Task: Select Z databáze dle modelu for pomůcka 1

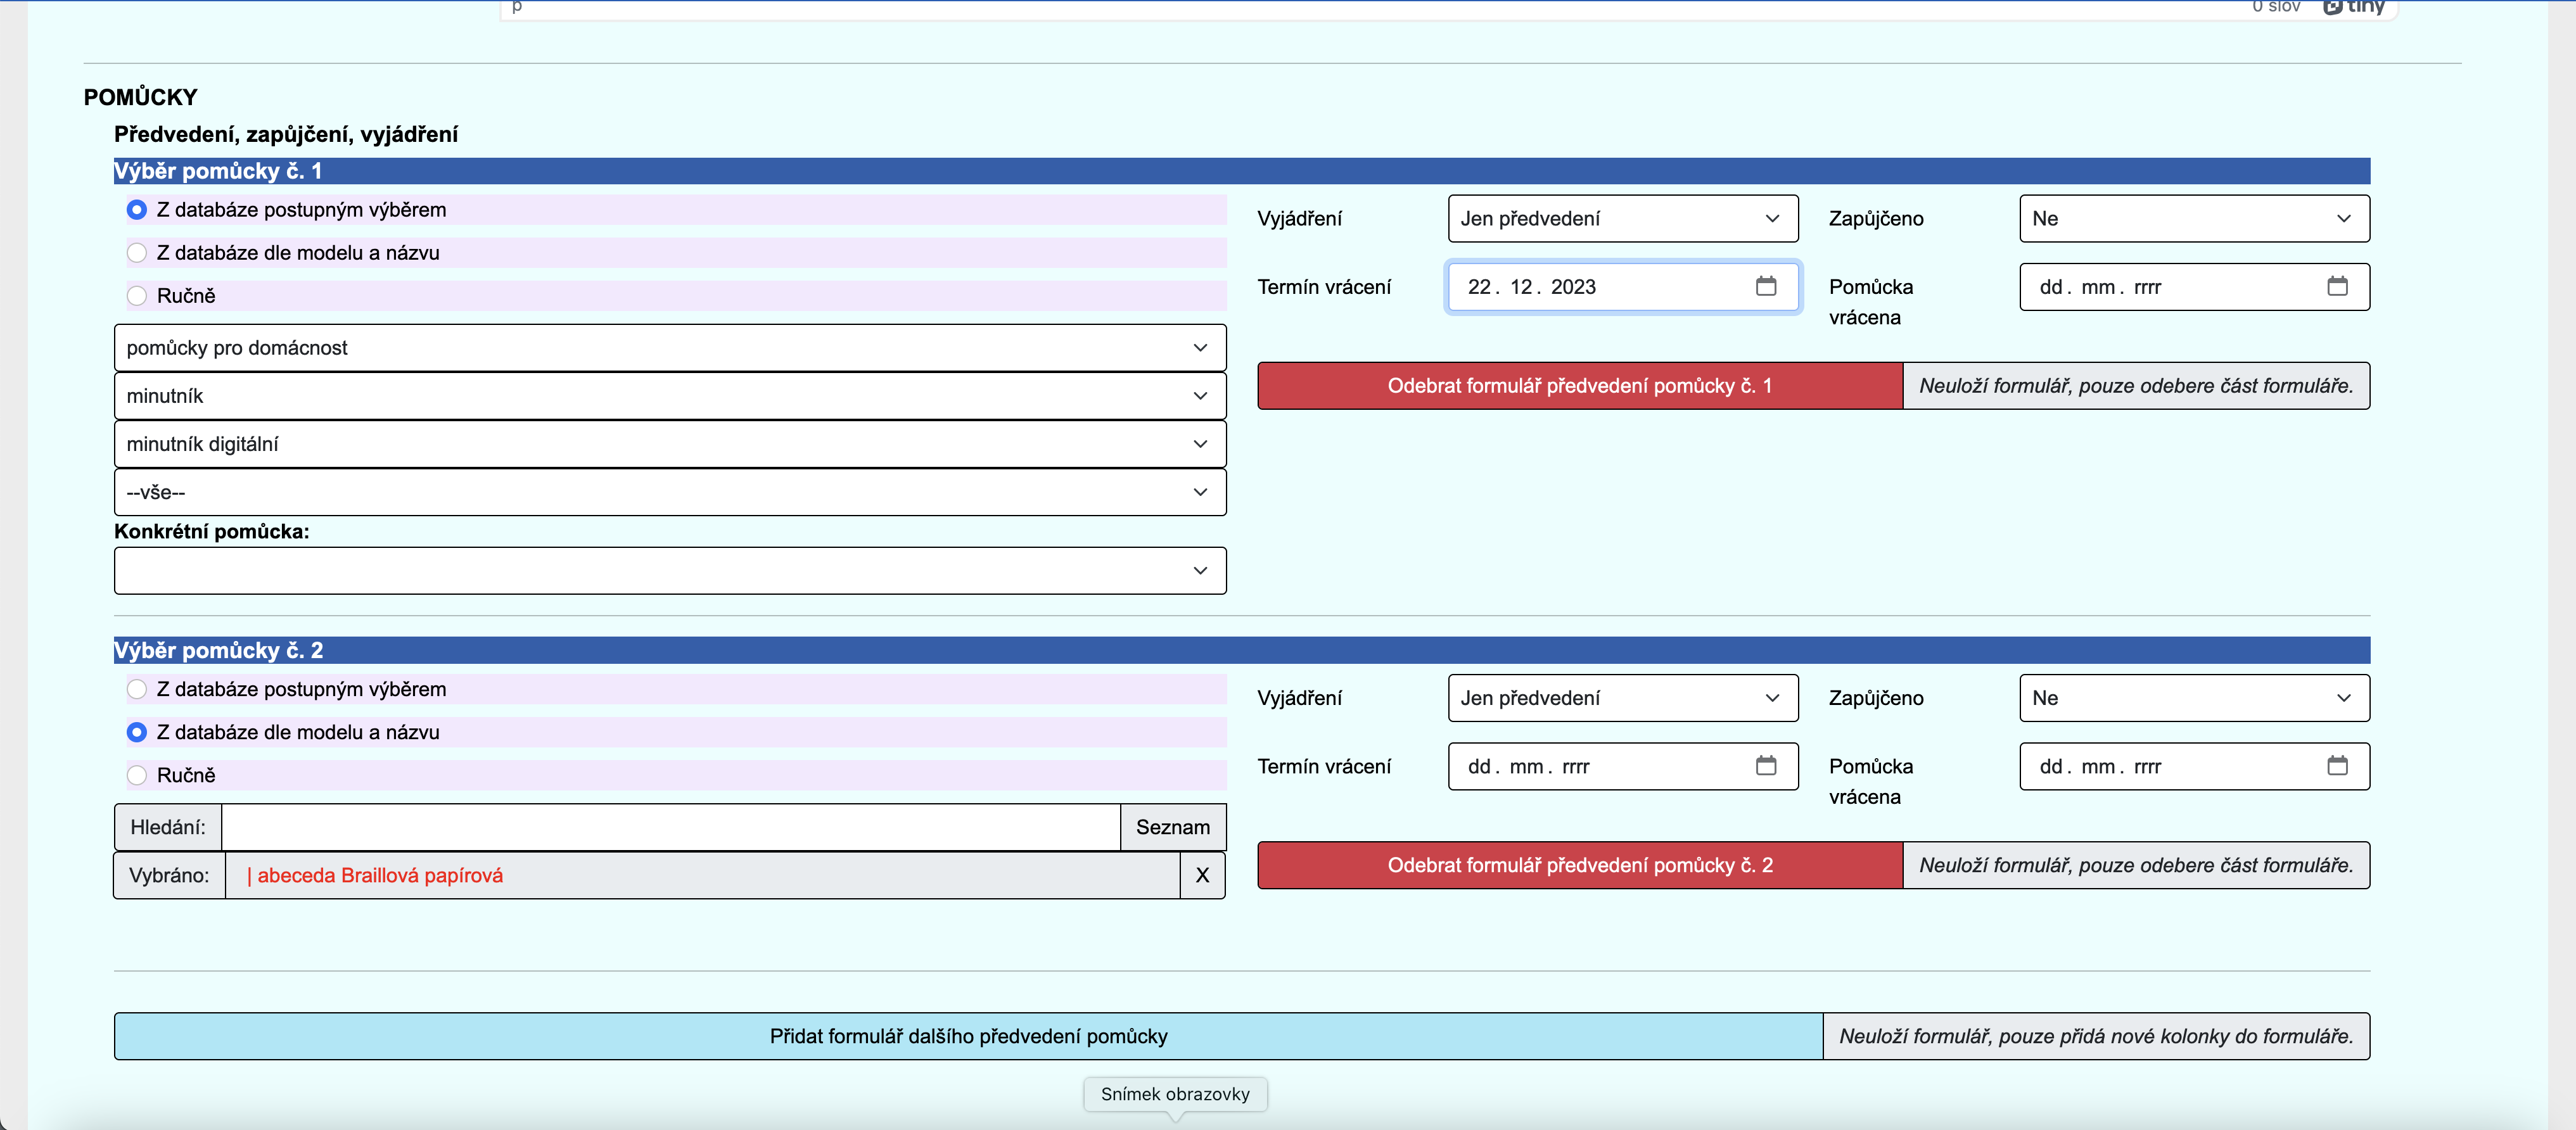Action: pos(137,253)
